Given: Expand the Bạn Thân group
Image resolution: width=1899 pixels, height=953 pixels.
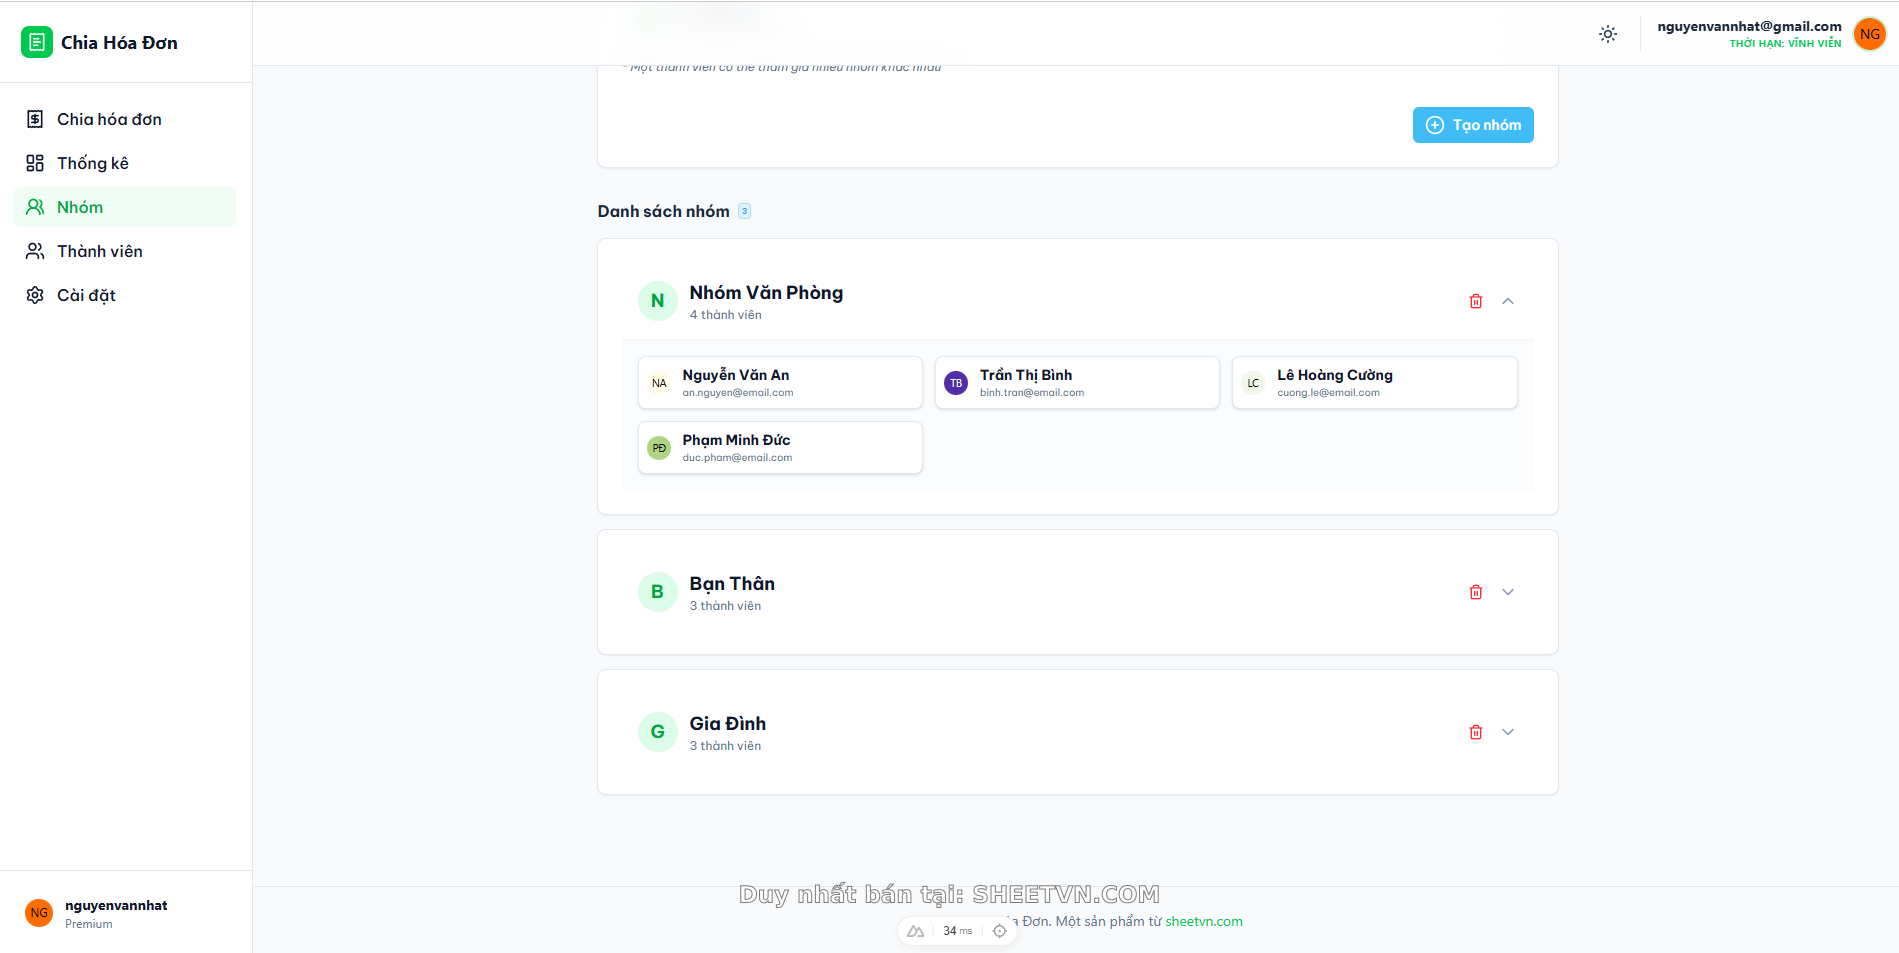Looking at the screenshot, I should (x=1508, y=592).
